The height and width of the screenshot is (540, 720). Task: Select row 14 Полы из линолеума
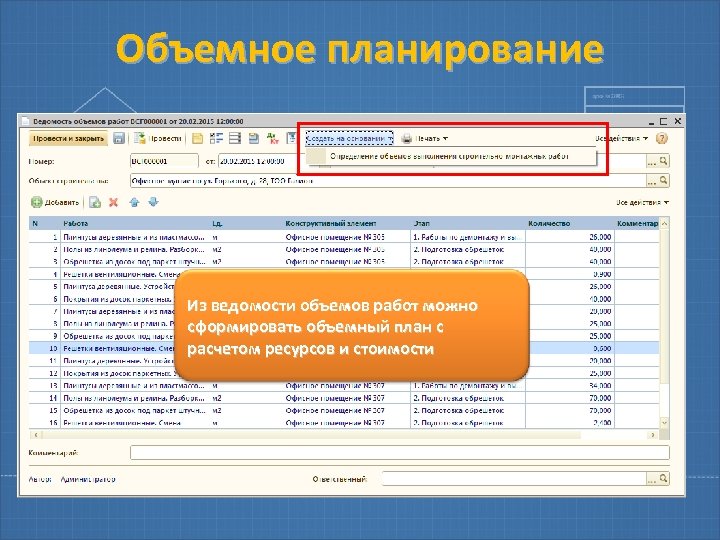tap(344, 398)
